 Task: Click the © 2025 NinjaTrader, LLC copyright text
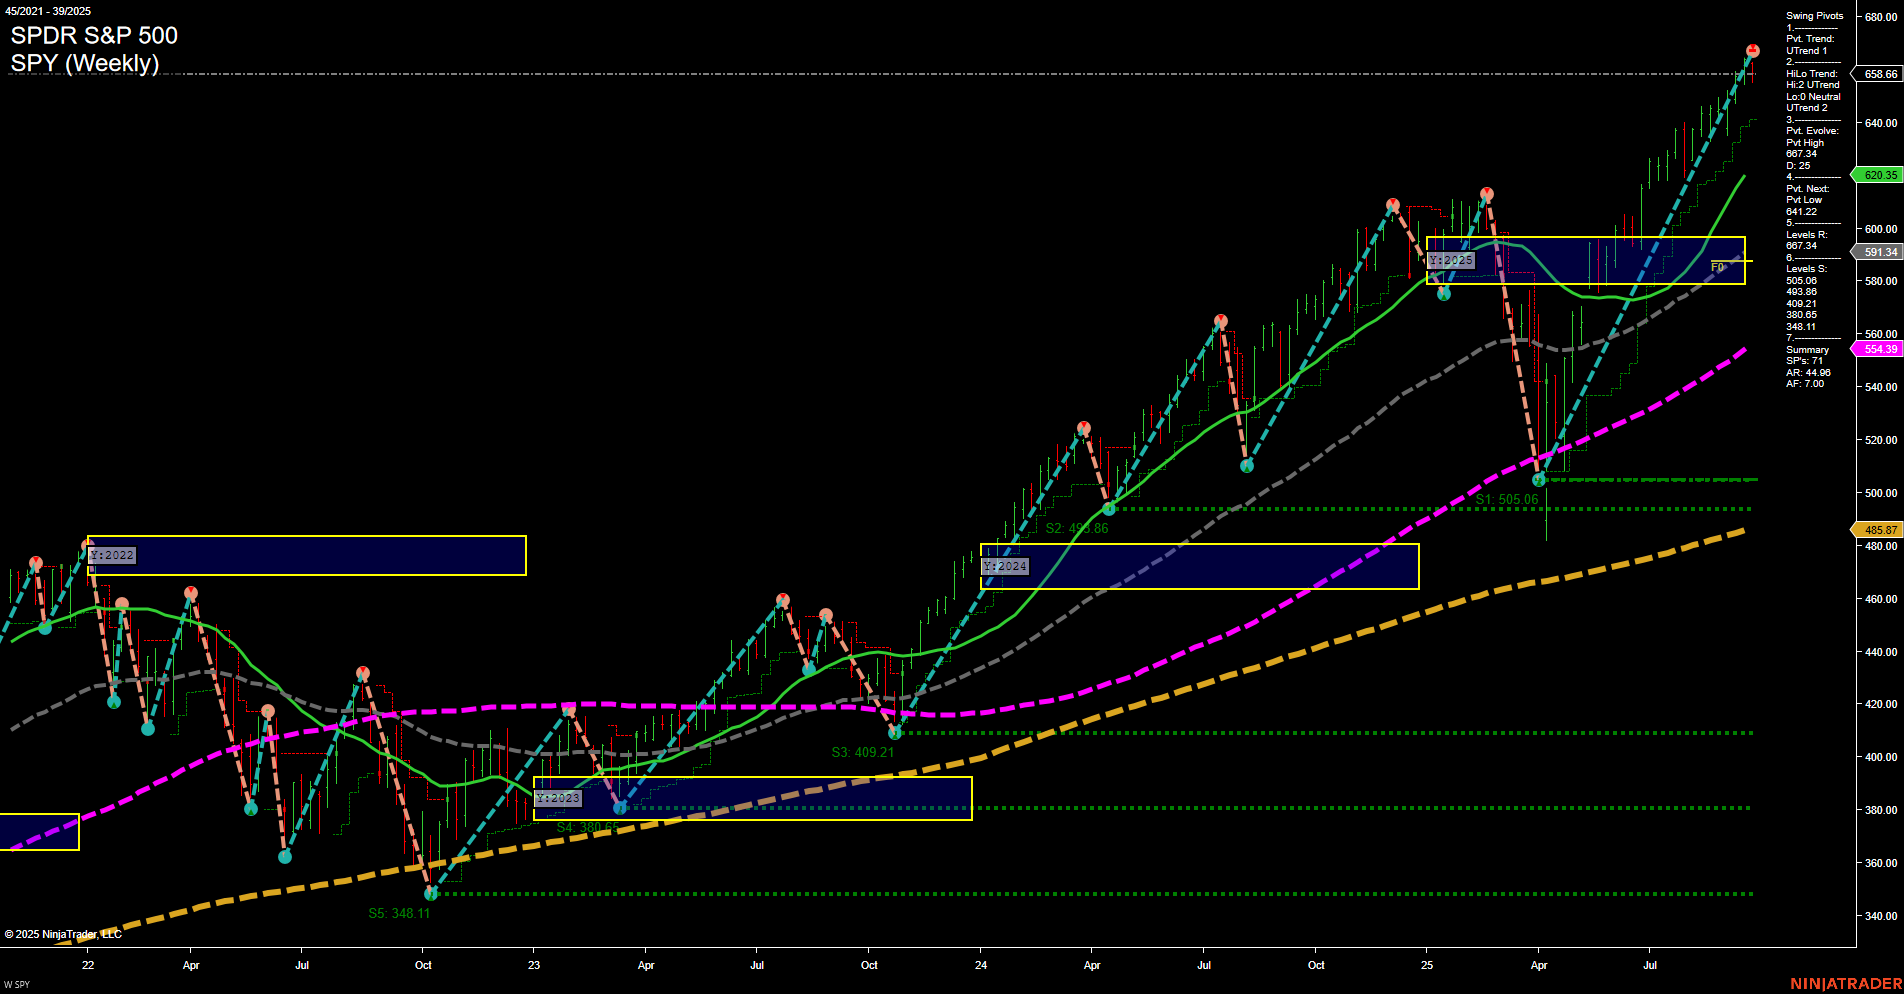[x=65, y=936]
